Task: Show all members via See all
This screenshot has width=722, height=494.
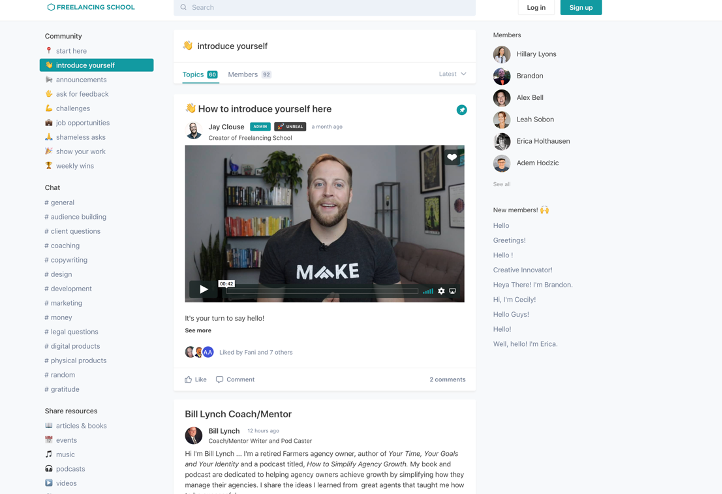Action: click(501, 184)
